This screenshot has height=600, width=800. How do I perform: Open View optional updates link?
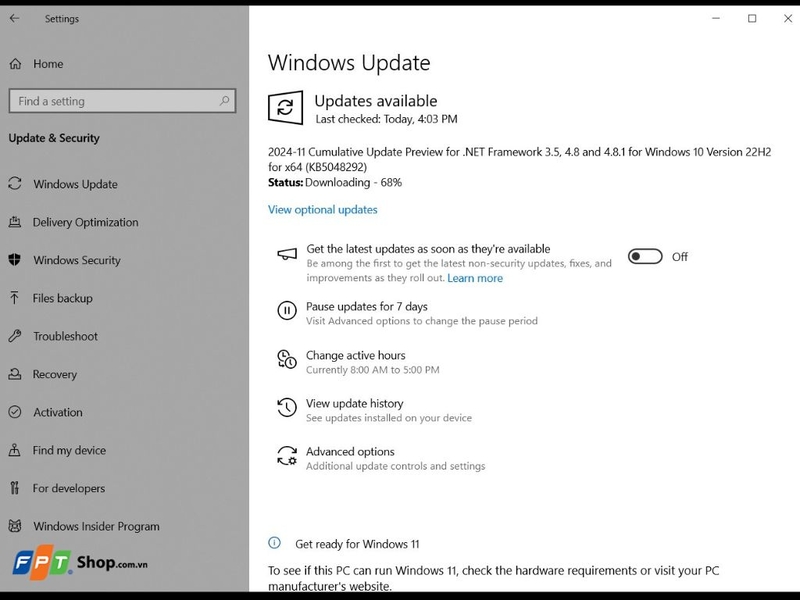(x=322, y=210)
